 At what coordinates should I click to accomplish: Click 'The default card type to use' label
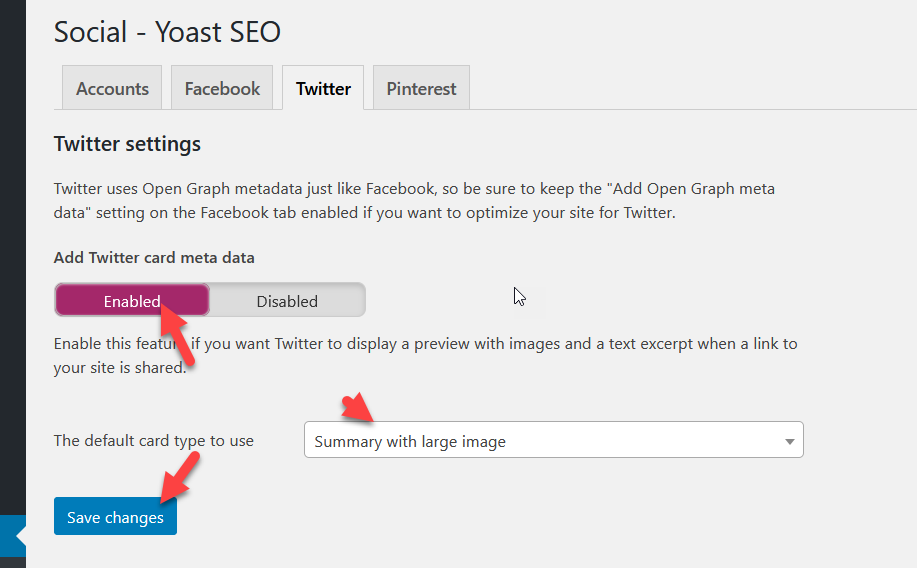click(154, 440)
